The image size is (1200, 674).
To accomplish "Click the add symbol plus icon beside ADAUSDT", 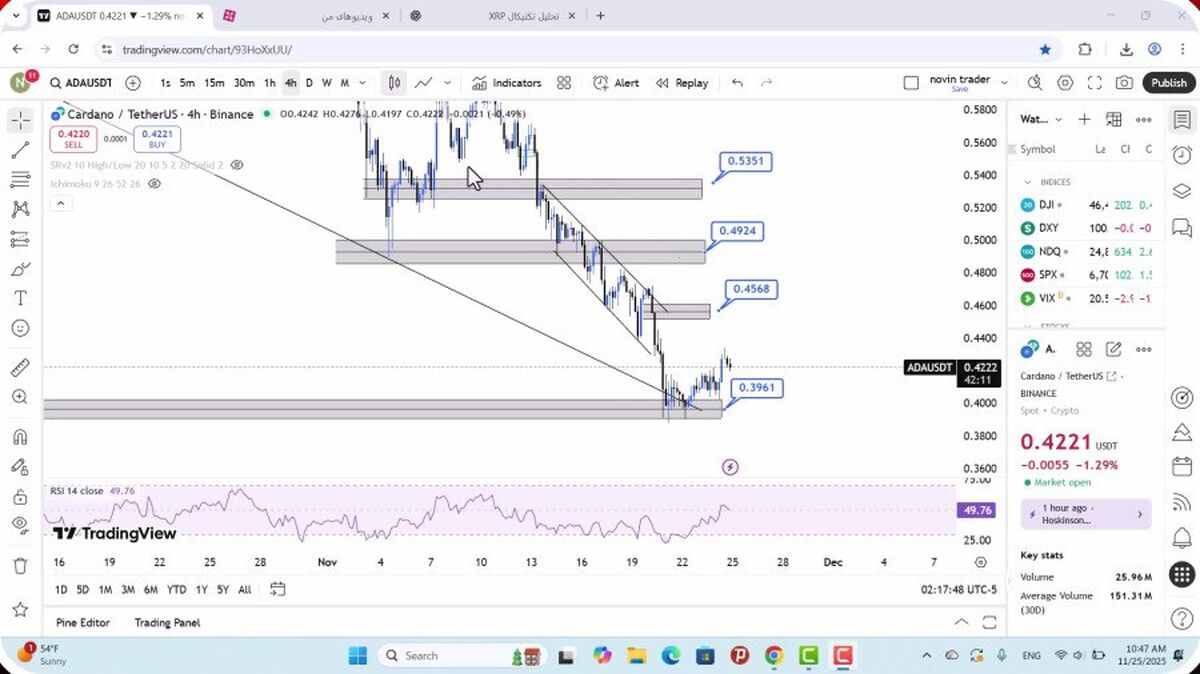I will (133, 83).
